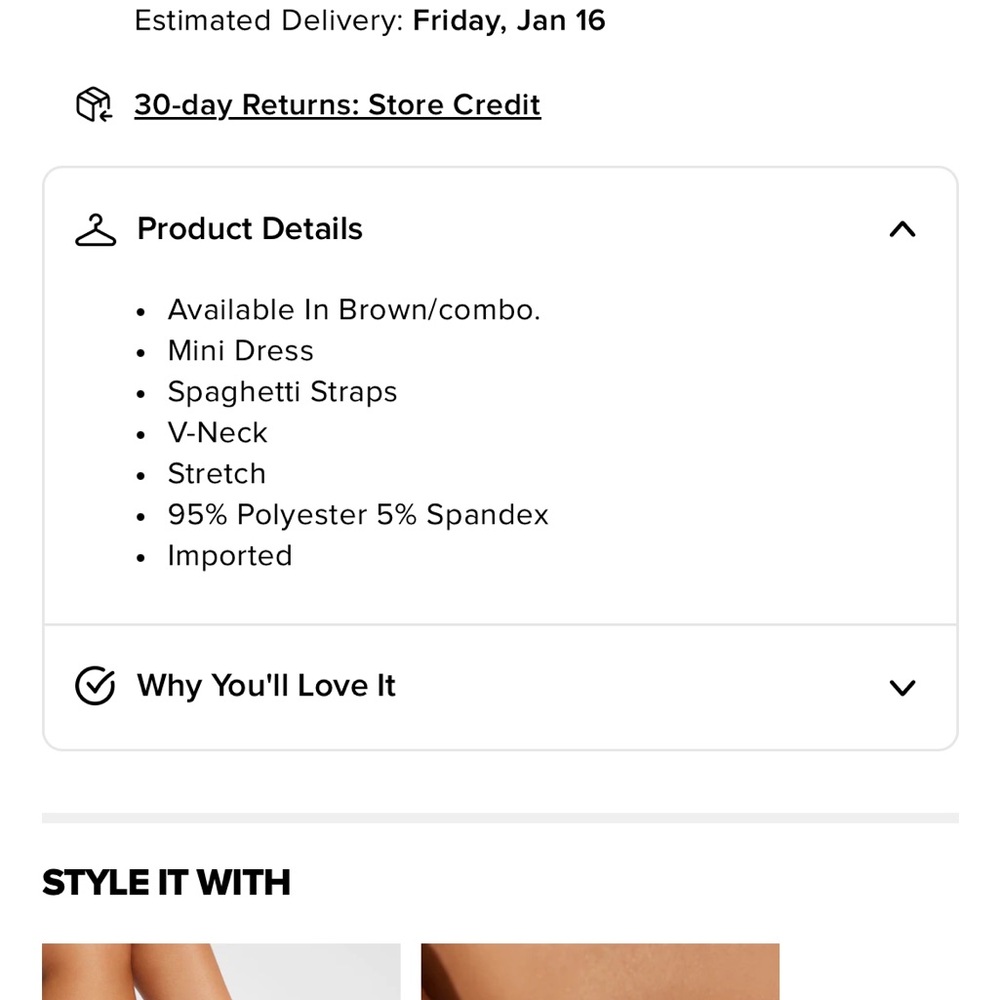Open second Style It With product image
1000x1000 pixels.
click(600, 971)
